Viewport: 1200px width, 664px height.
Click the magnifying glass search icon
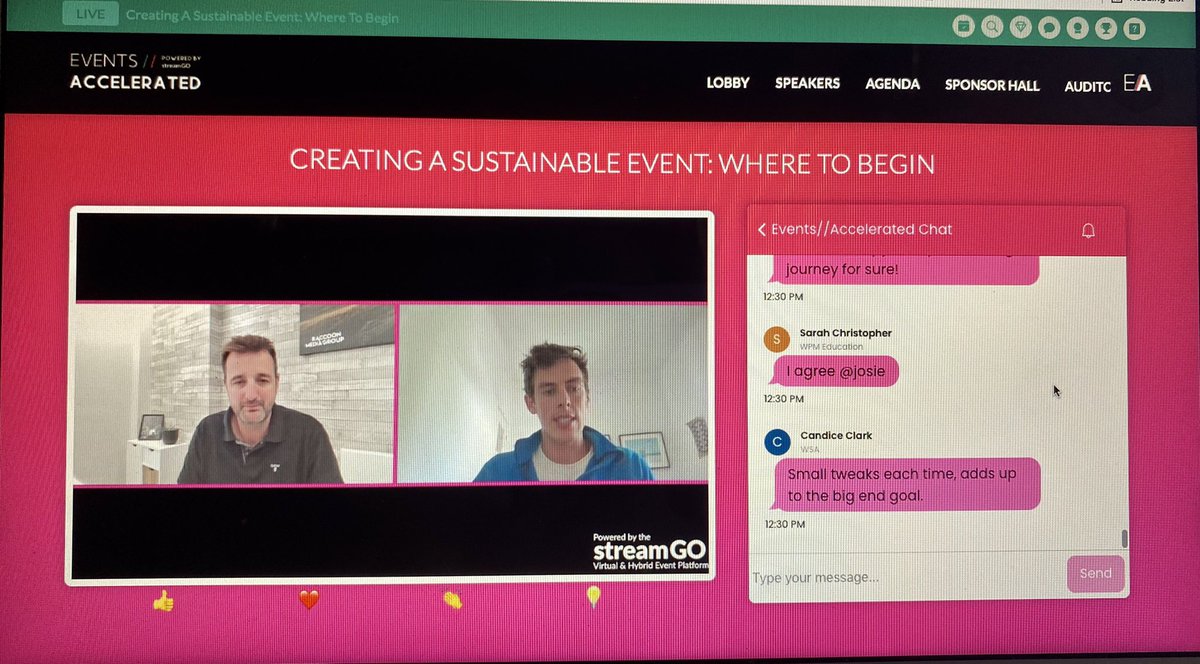pyautogui.click(x=992, y=27)
